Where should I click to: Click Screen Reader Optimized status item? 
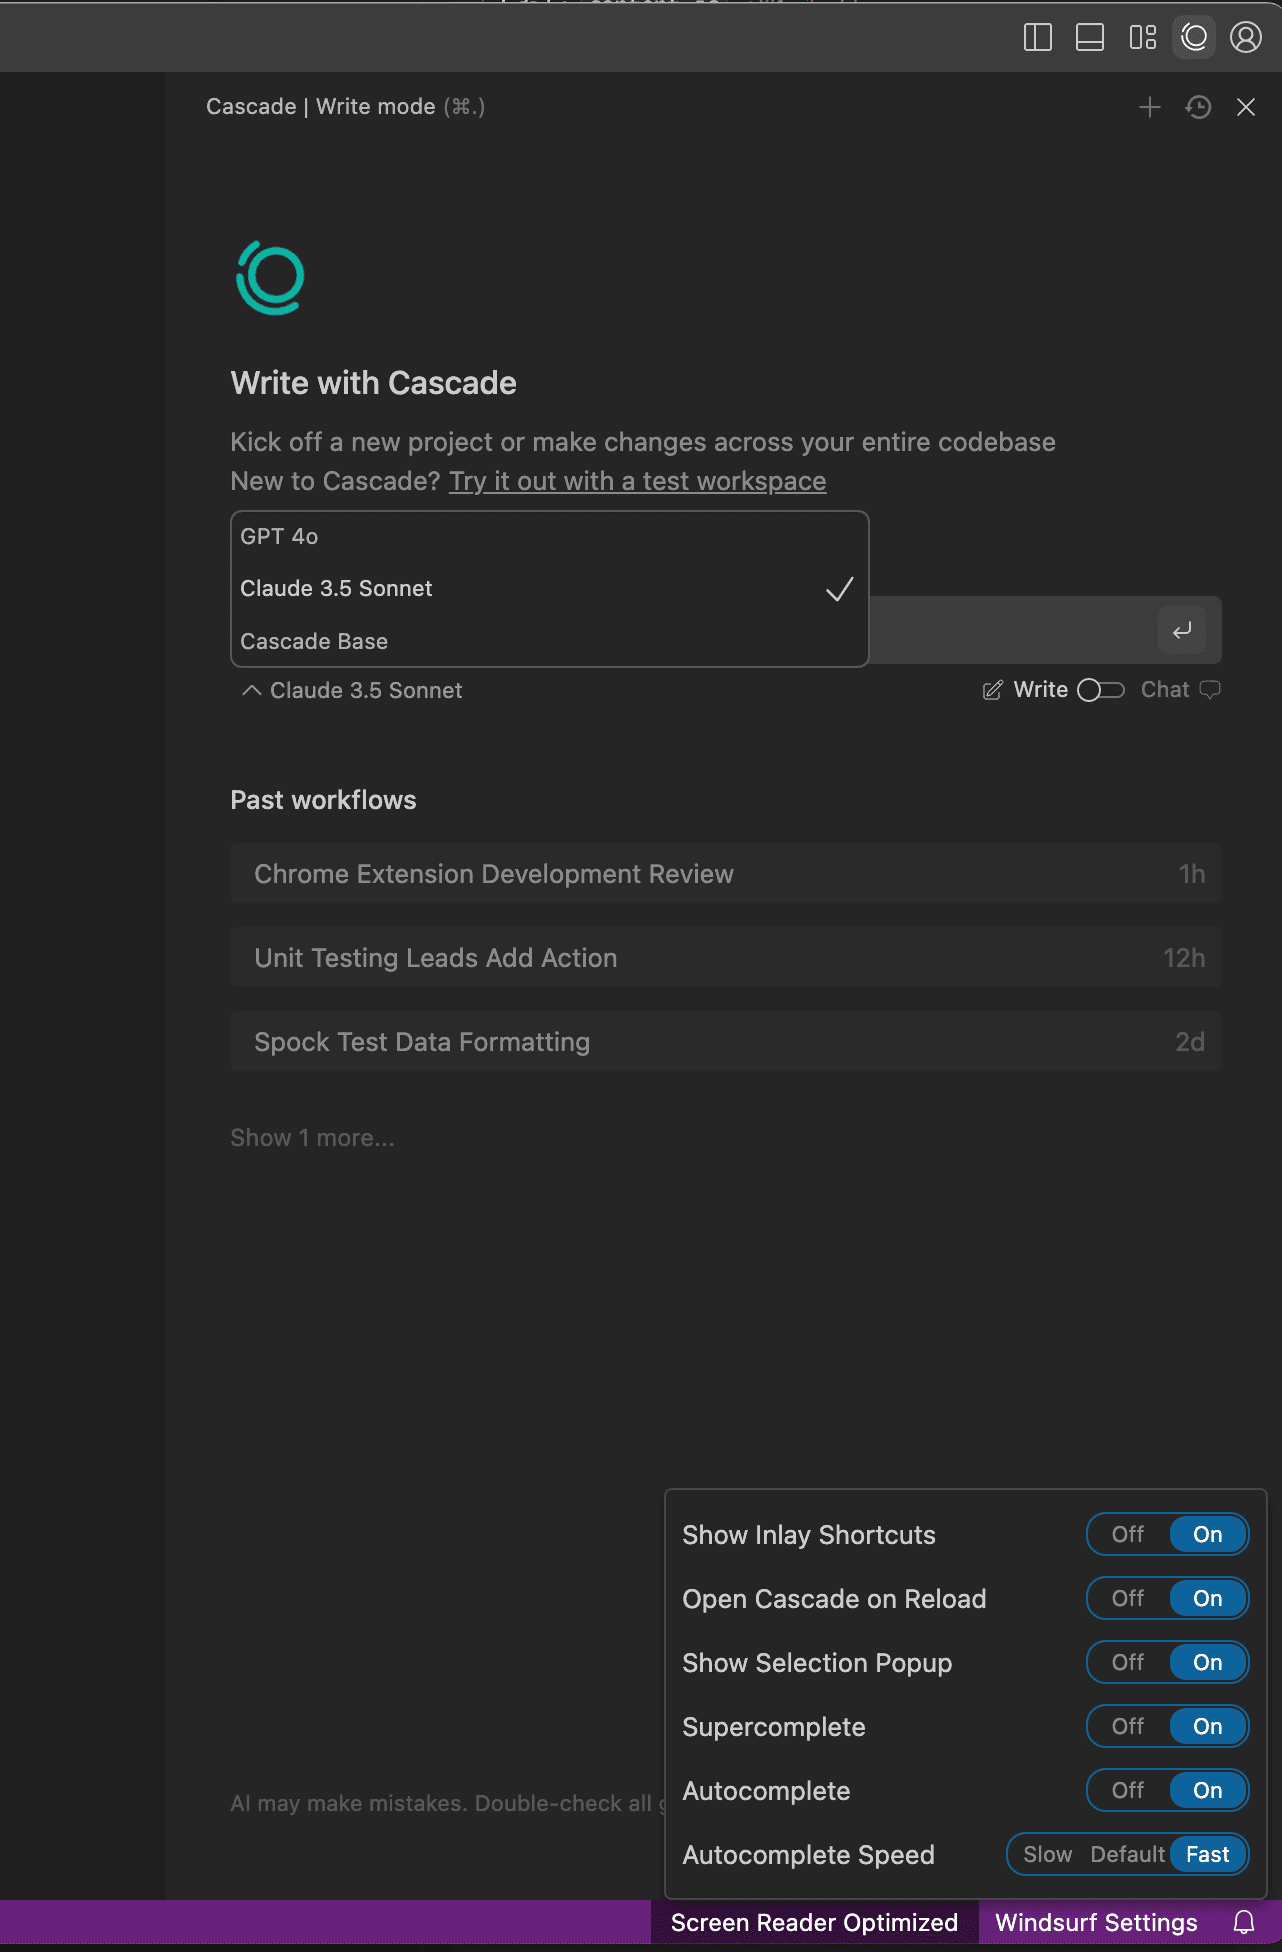point(814,1922)
